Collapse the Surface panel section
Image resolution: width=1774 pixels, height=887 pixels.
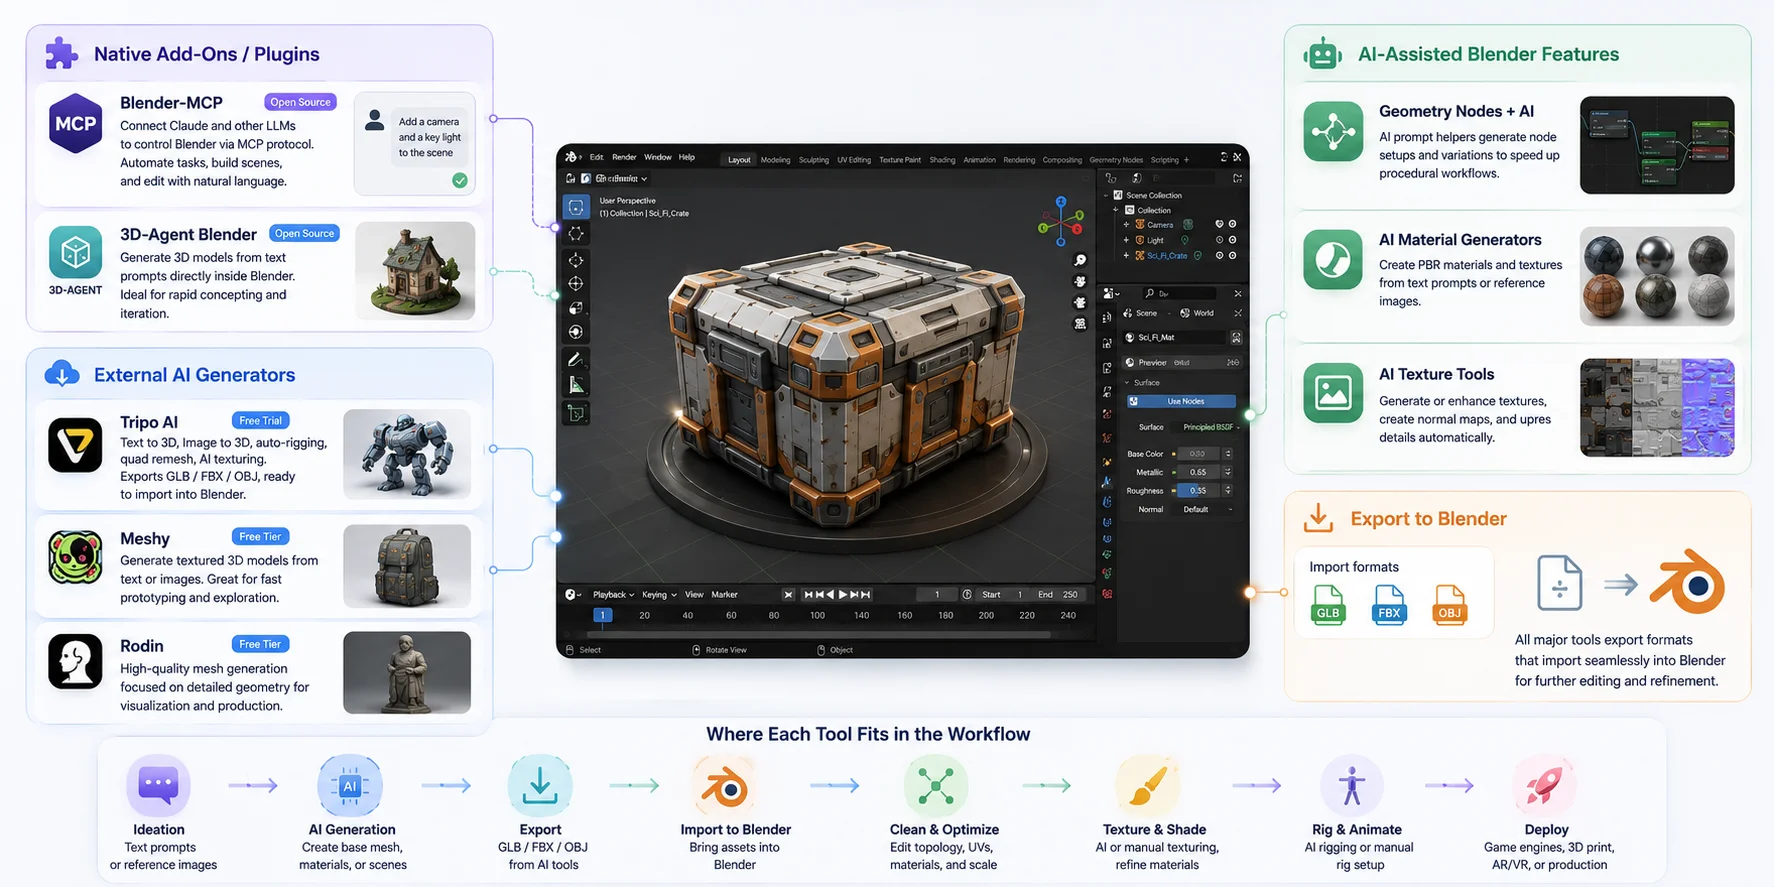pyautogui.click(x=1128, y=382)
